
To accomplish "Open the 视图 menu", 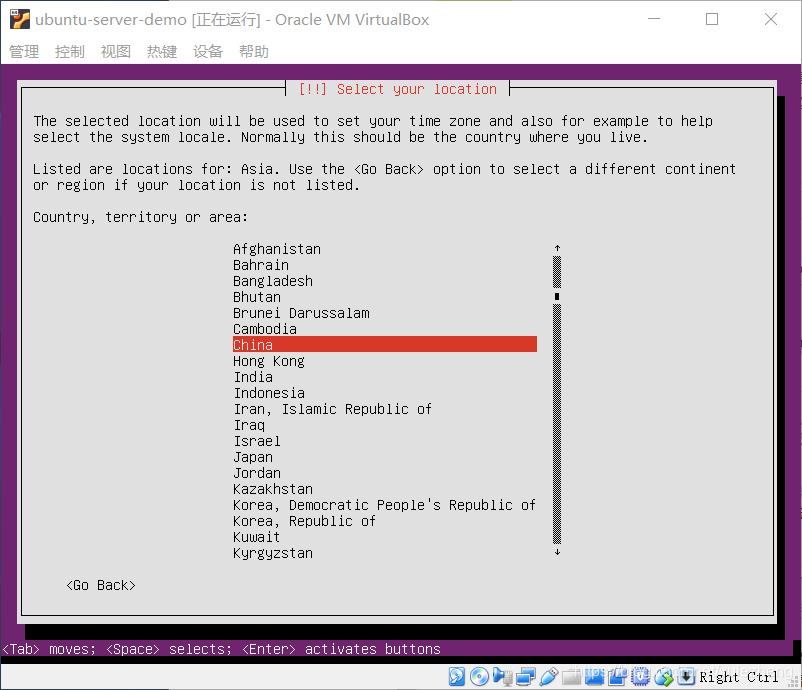I will click(116, 51).
